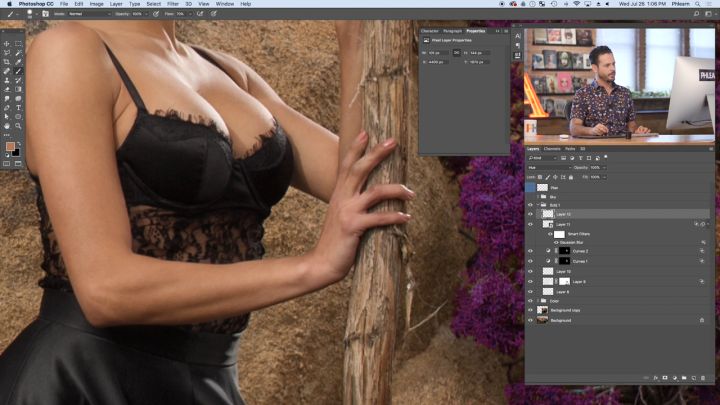This screenshot has width=720, height=405.
Task: Select the Eraser tool
Action: (x=7, y=90)
